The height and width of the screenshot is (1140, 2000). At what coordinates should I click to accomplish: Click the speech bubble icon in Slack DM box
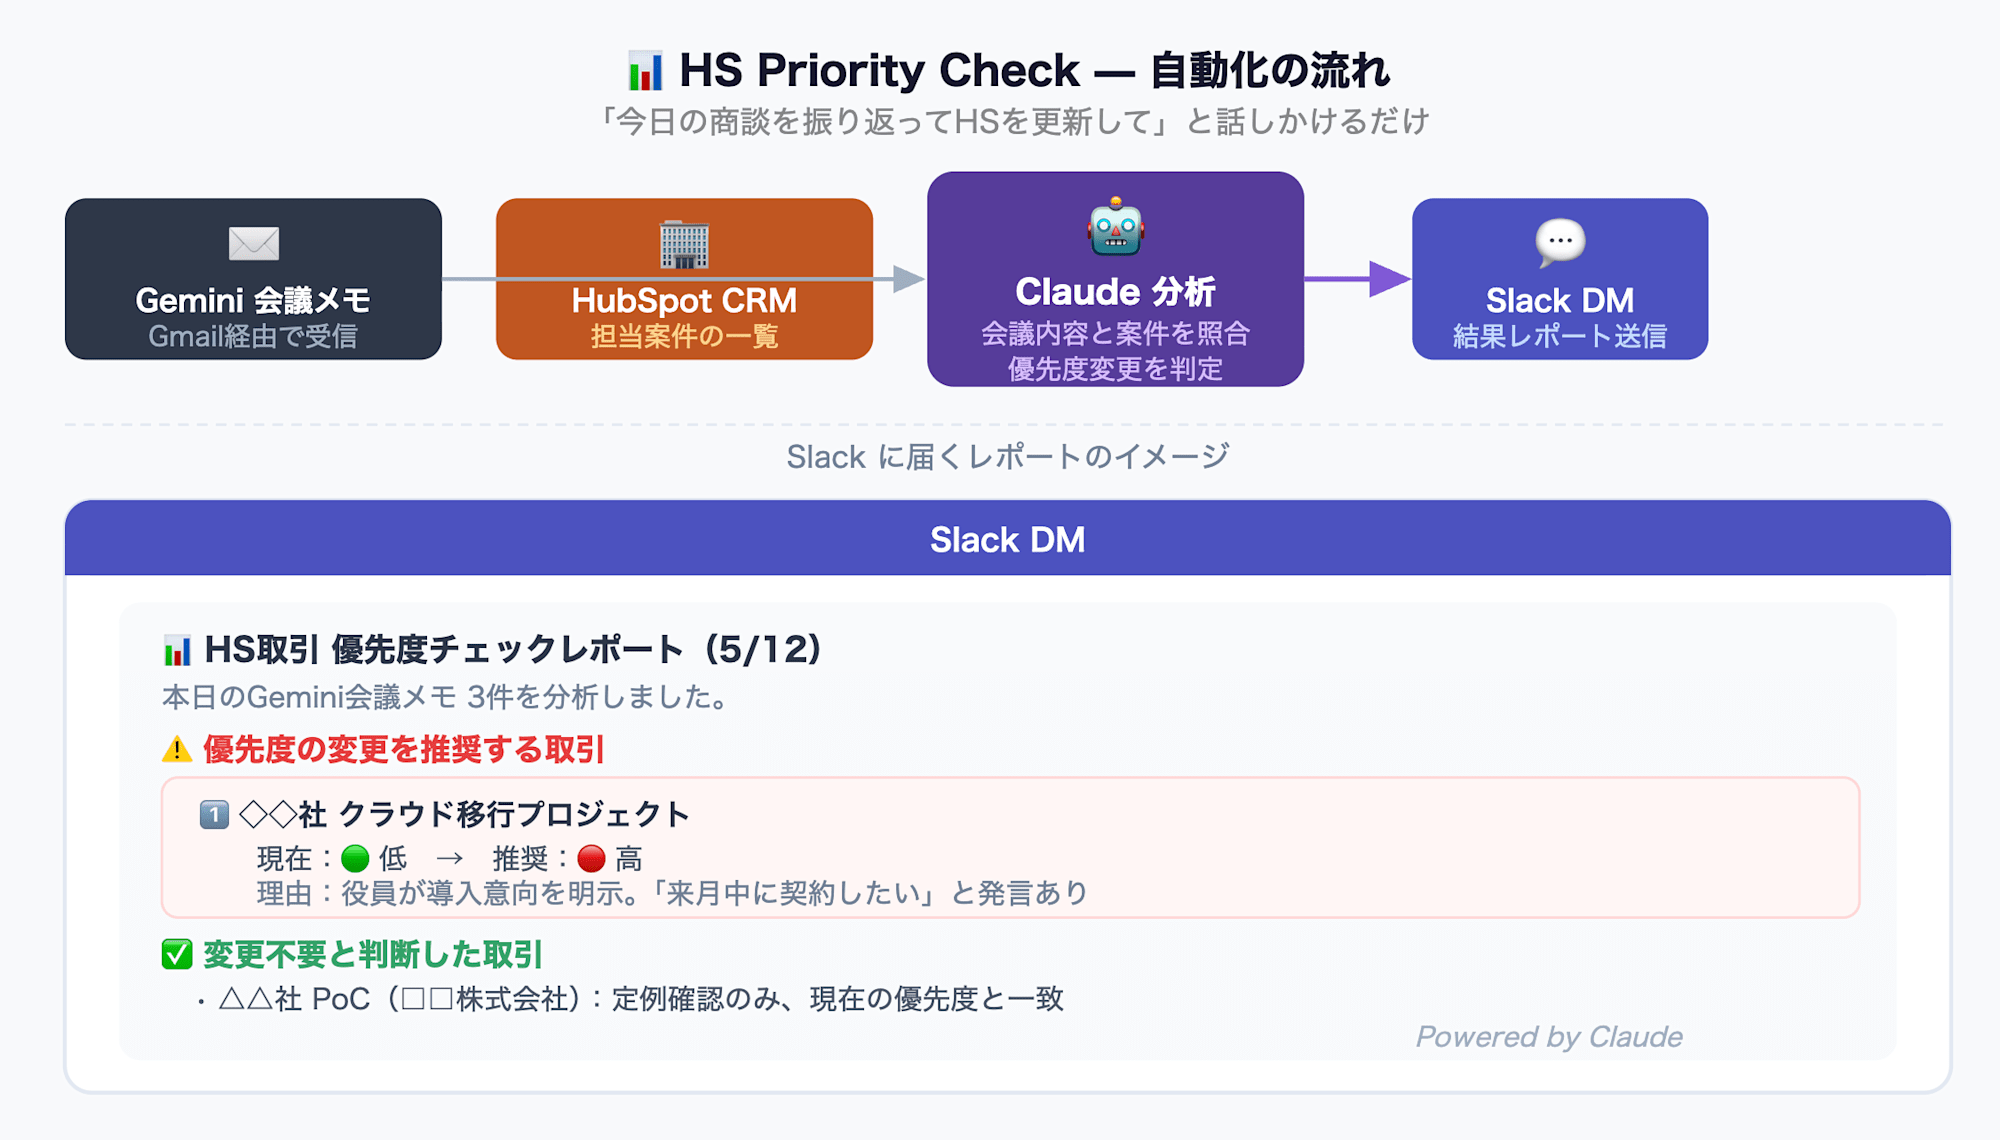pyautogui.click(x=1560, y=242)
